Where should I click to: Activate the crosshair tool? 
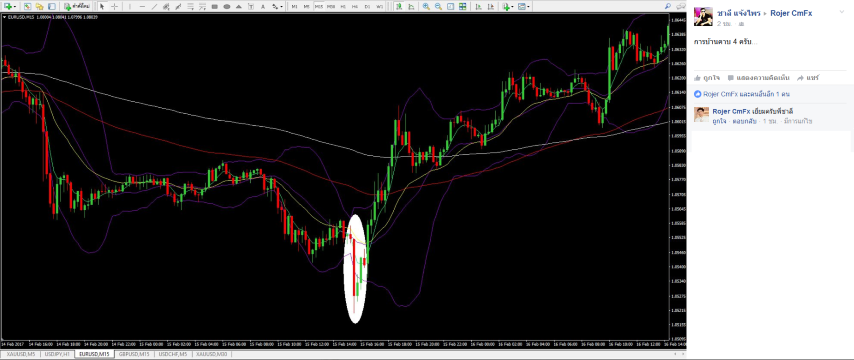pos(114,7)
